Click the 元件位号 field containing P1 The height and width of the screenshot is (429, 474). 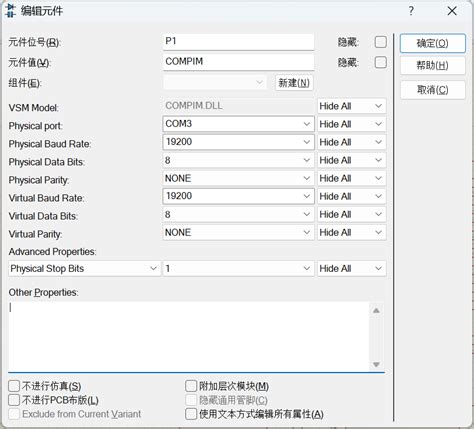238,42
